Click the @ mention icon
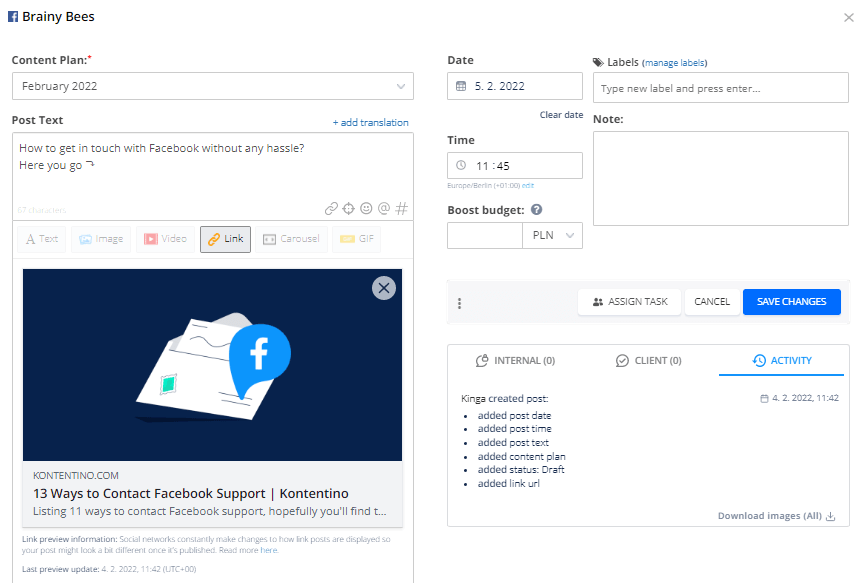The height and width of the screenshot is (583, 862). (x=384, y=208)
